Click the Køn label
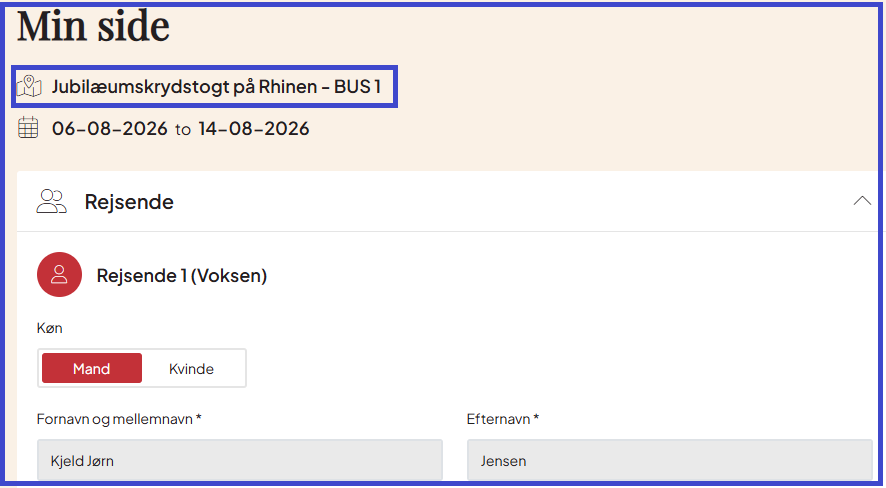 pos(50,328)
